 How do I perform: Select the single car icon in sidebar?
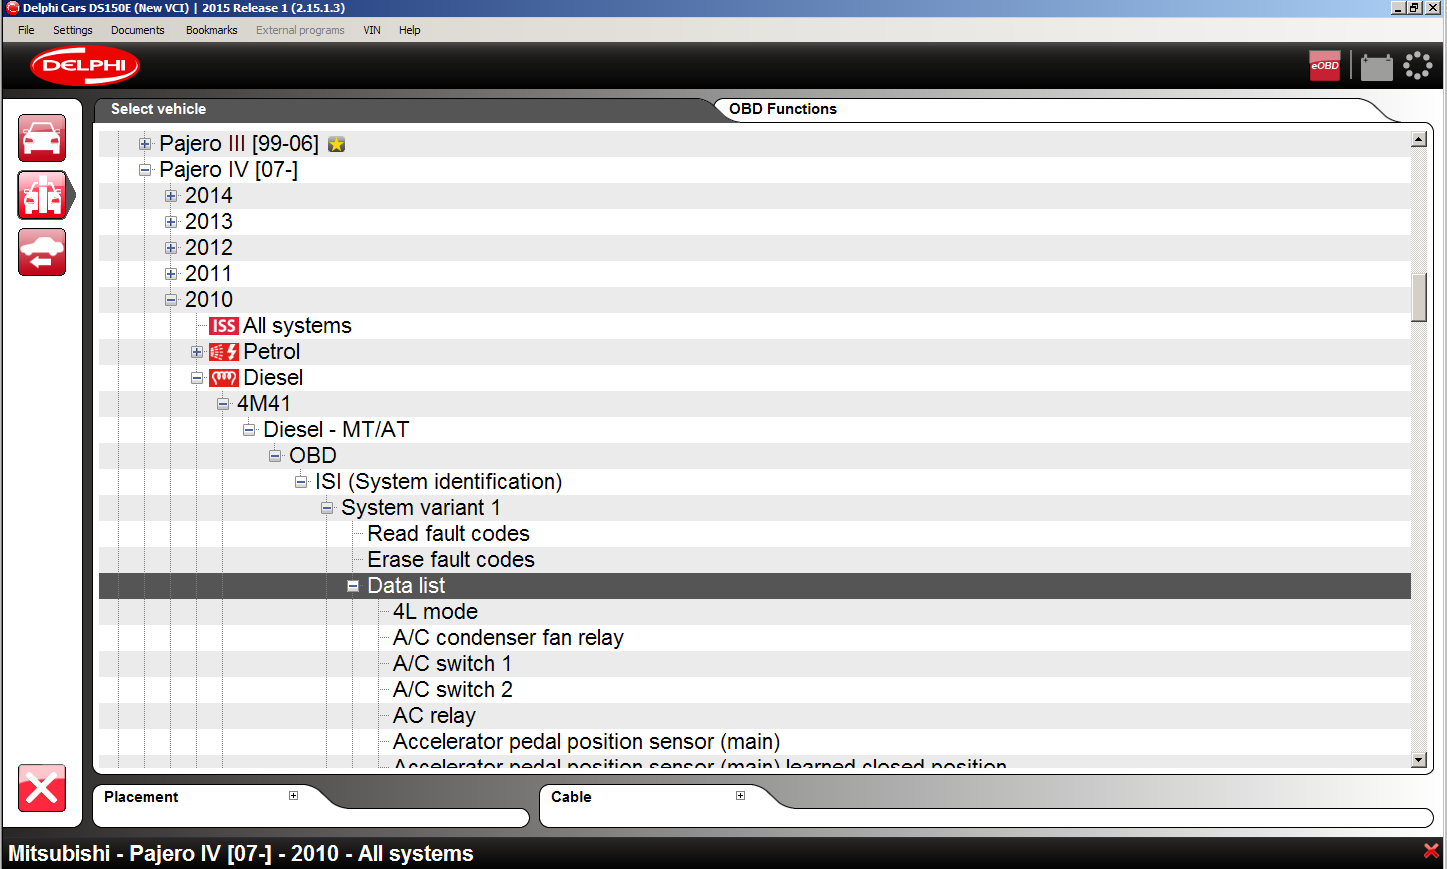pos(42,138)
